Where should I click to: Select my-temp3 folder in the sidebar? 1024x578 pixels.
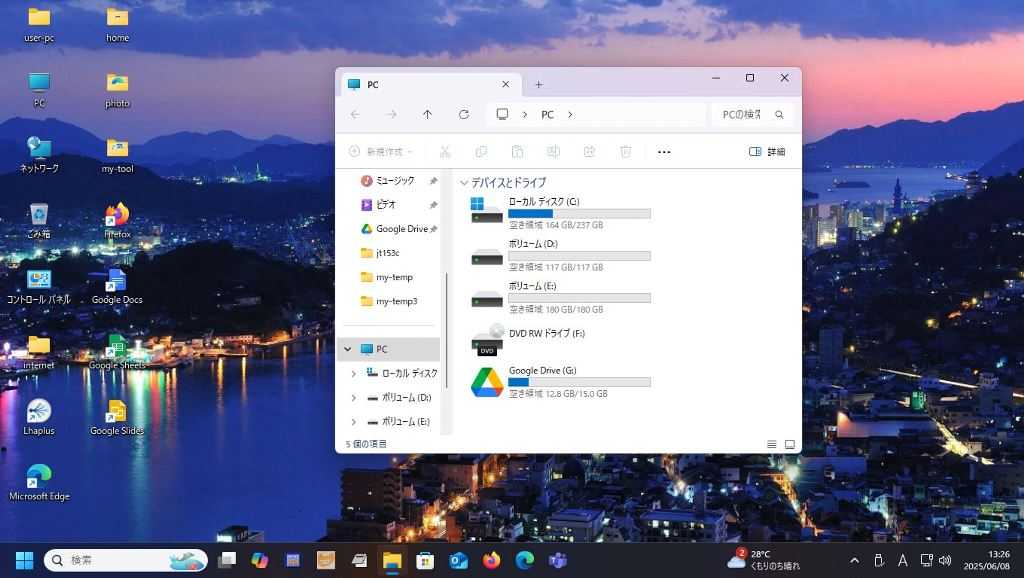396,301
